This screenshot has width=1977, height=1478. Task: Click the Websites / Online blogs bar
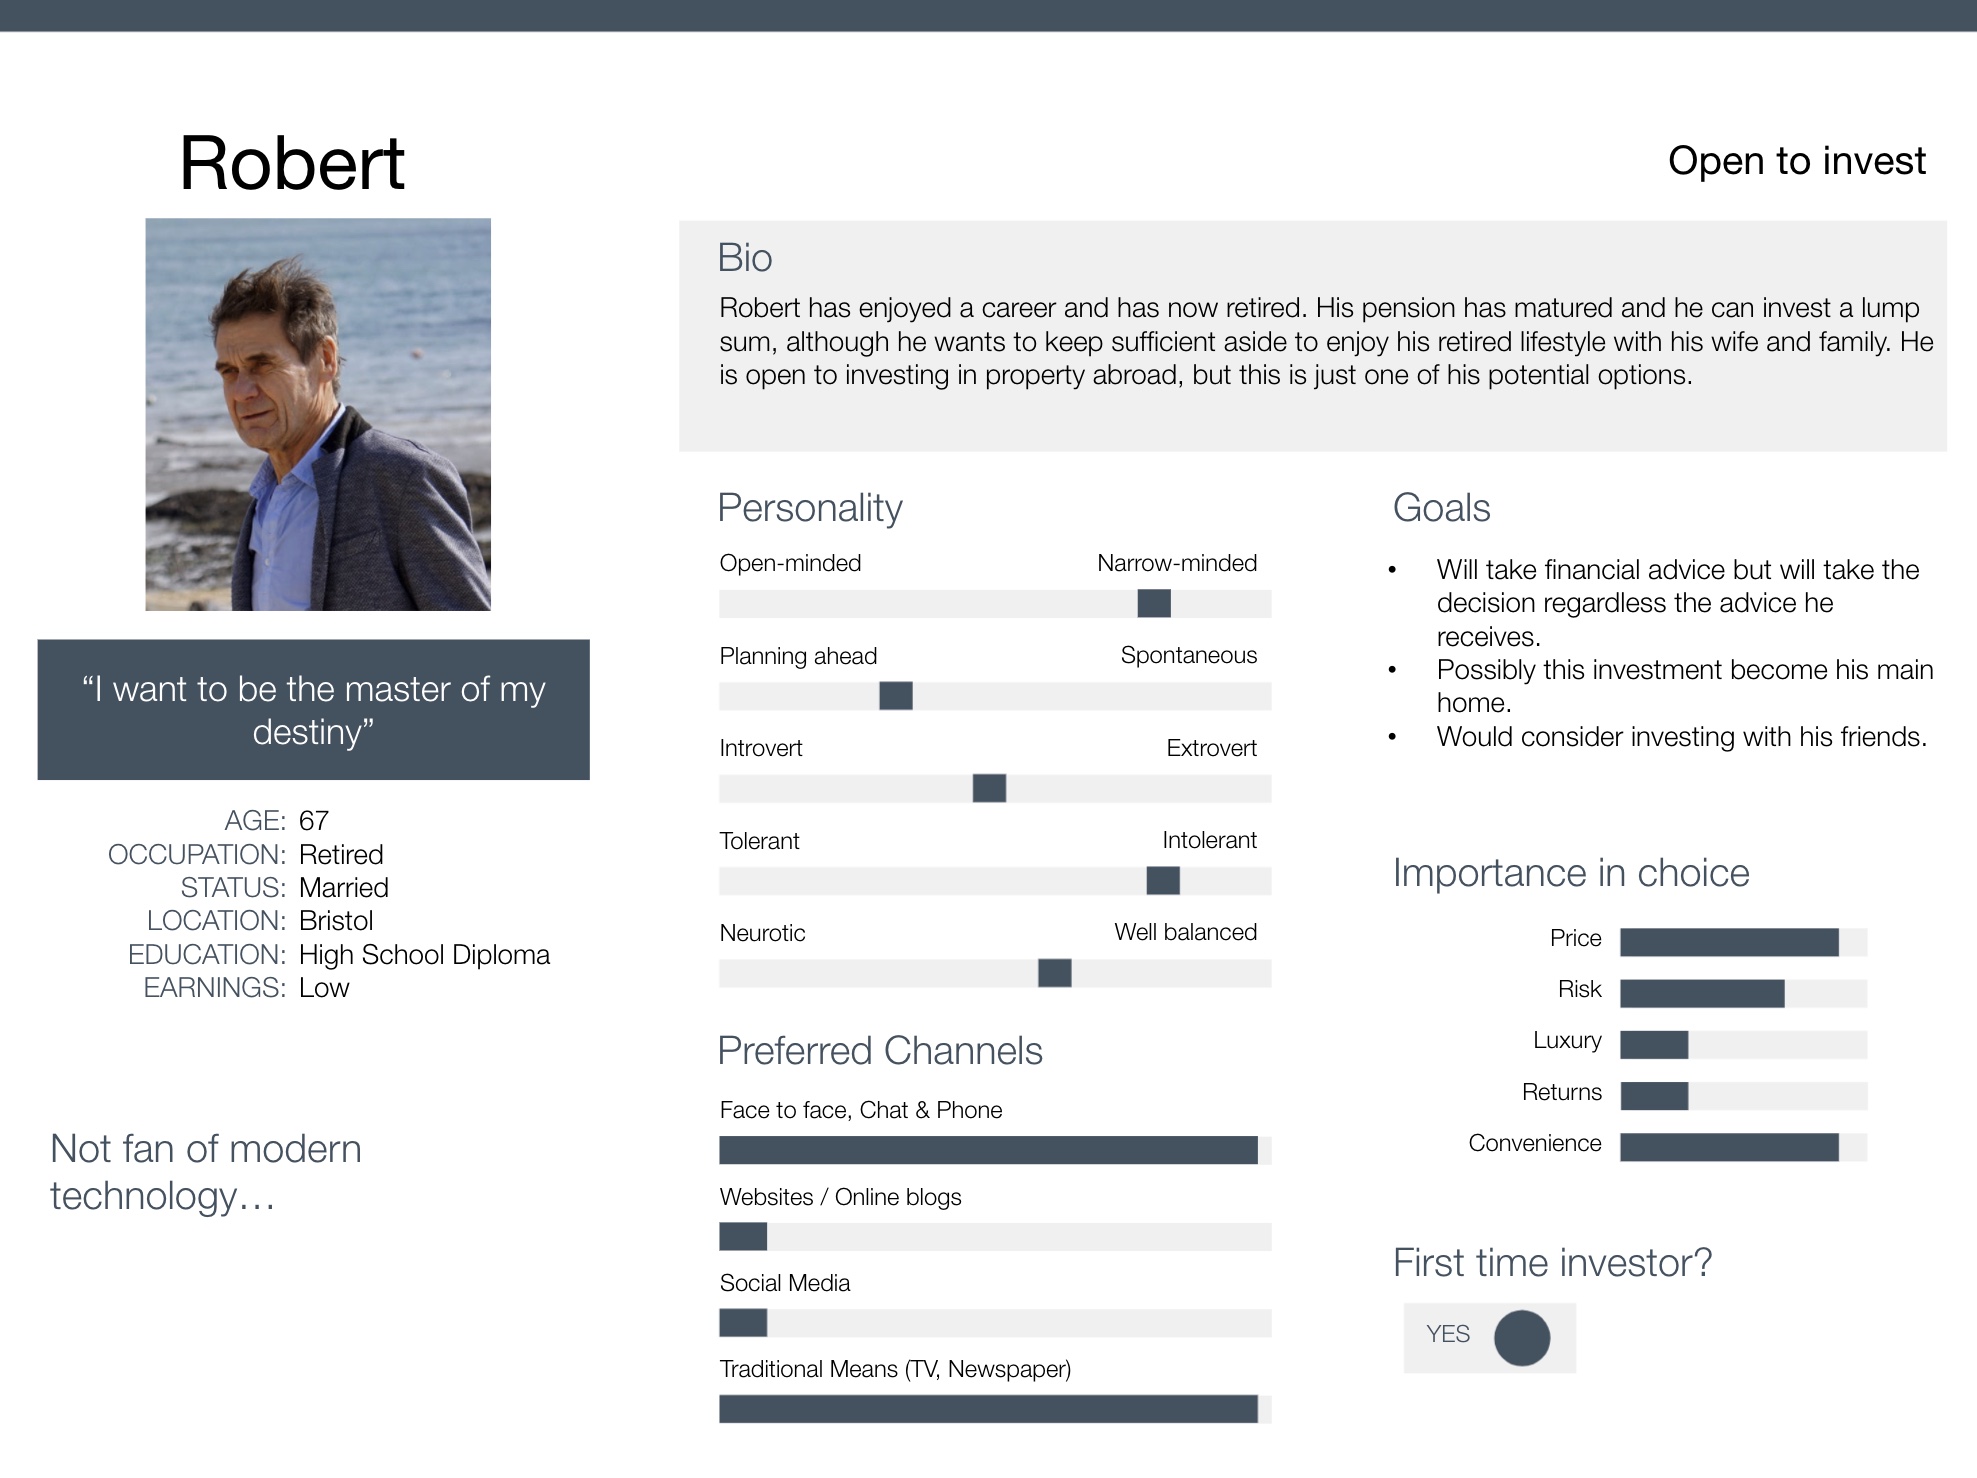[x=995, y=1237]
